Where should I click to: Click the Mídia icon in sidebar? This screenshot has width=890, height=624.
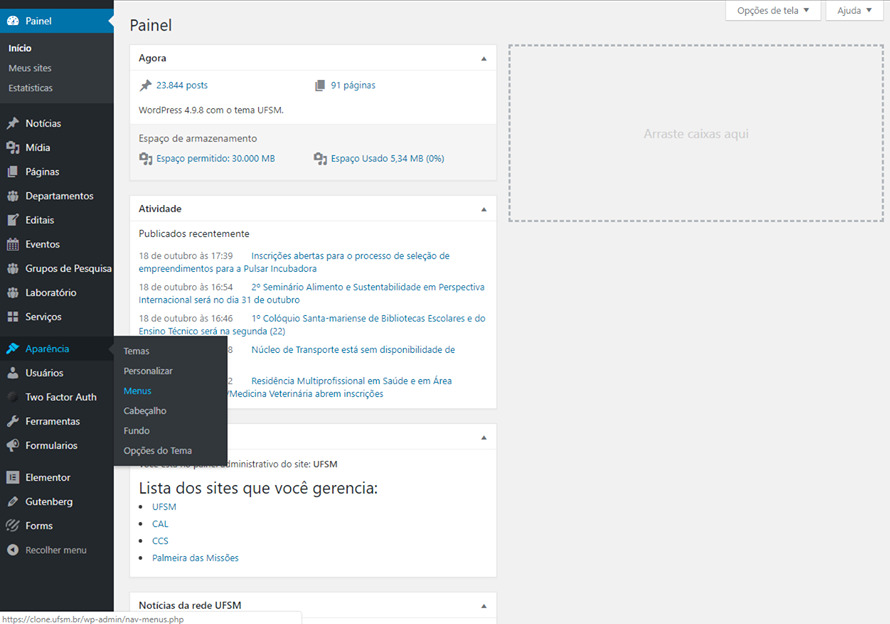13,148
